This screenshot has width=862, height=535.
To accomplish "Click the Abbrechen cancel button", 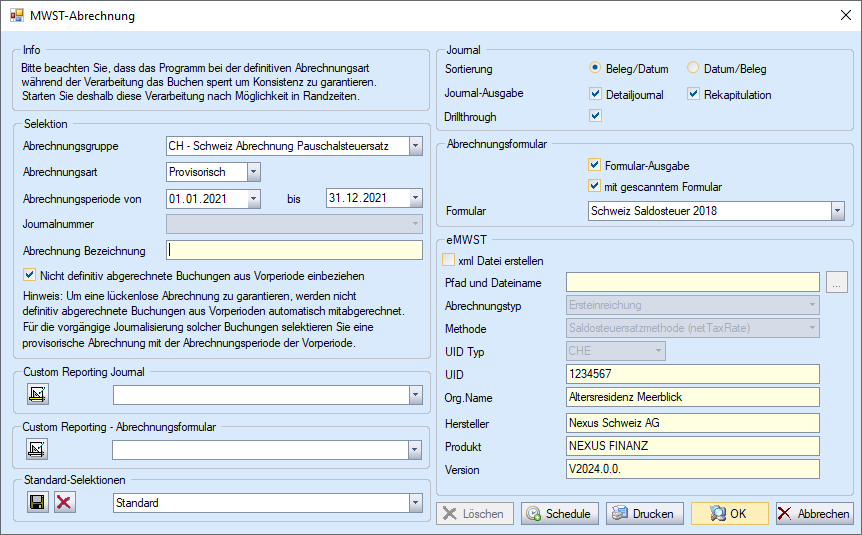I will [x=814, y=514].
